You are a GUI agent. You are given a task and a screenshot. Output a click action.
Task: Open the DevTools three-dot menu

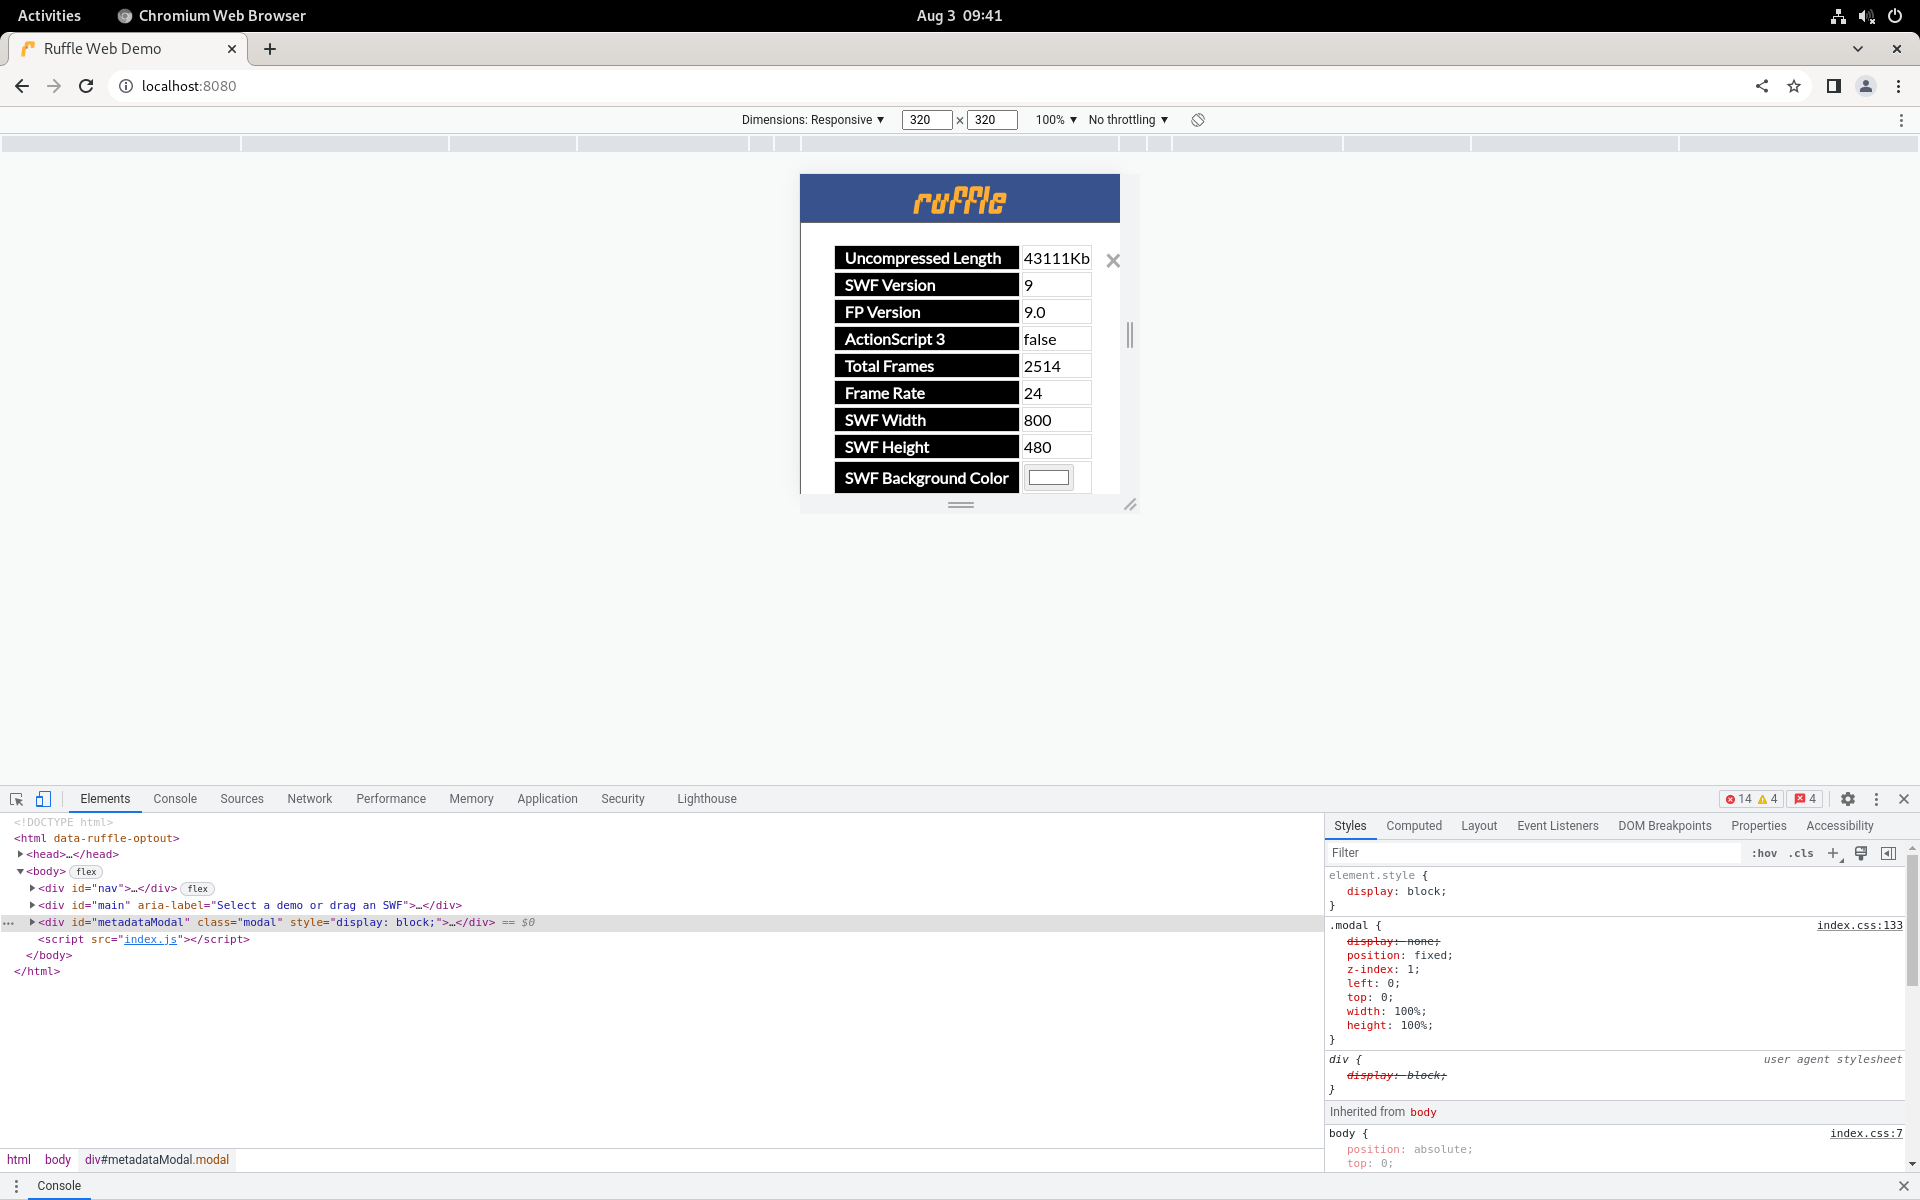[x=1877, y=799]
